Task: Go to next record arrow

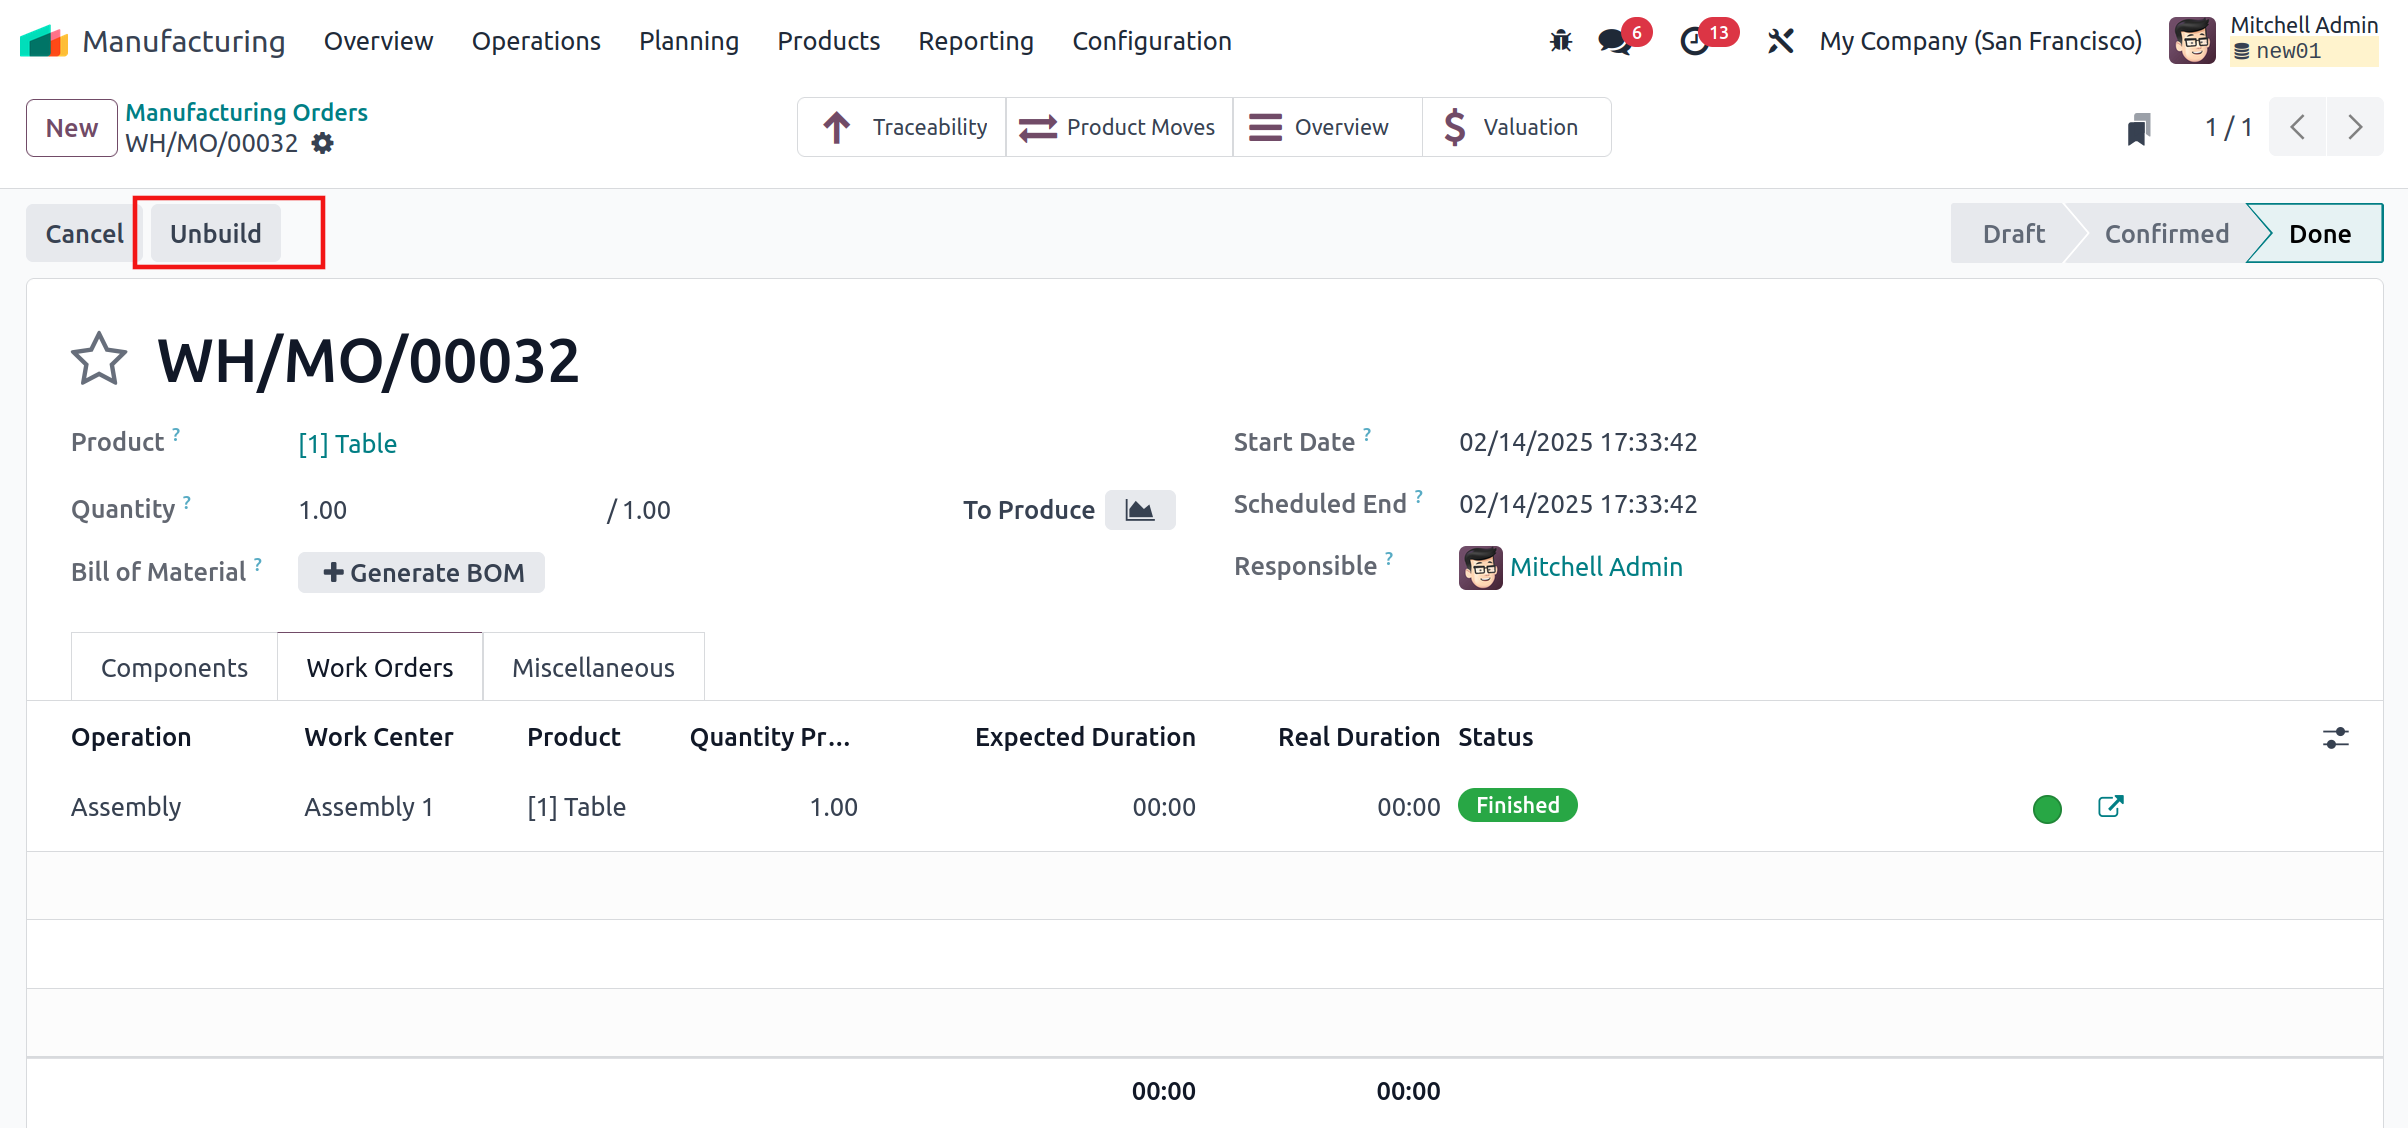Action: 2355,127
